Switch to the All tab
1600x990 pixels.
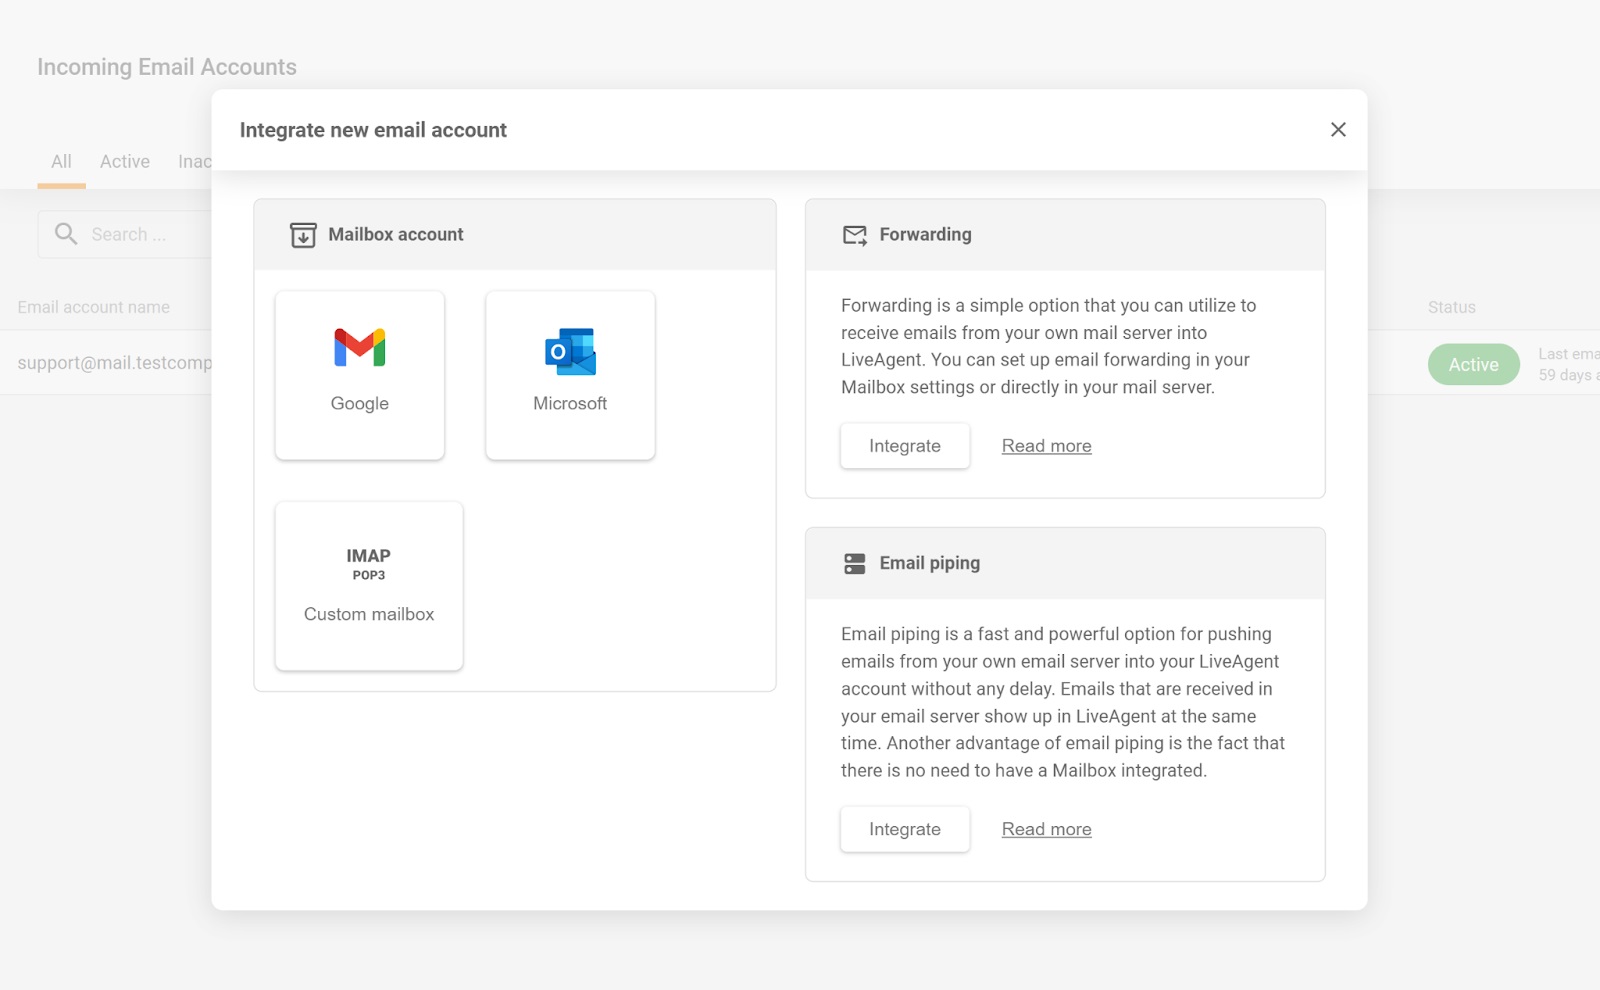pyautogui.click(x=61, y=162)
